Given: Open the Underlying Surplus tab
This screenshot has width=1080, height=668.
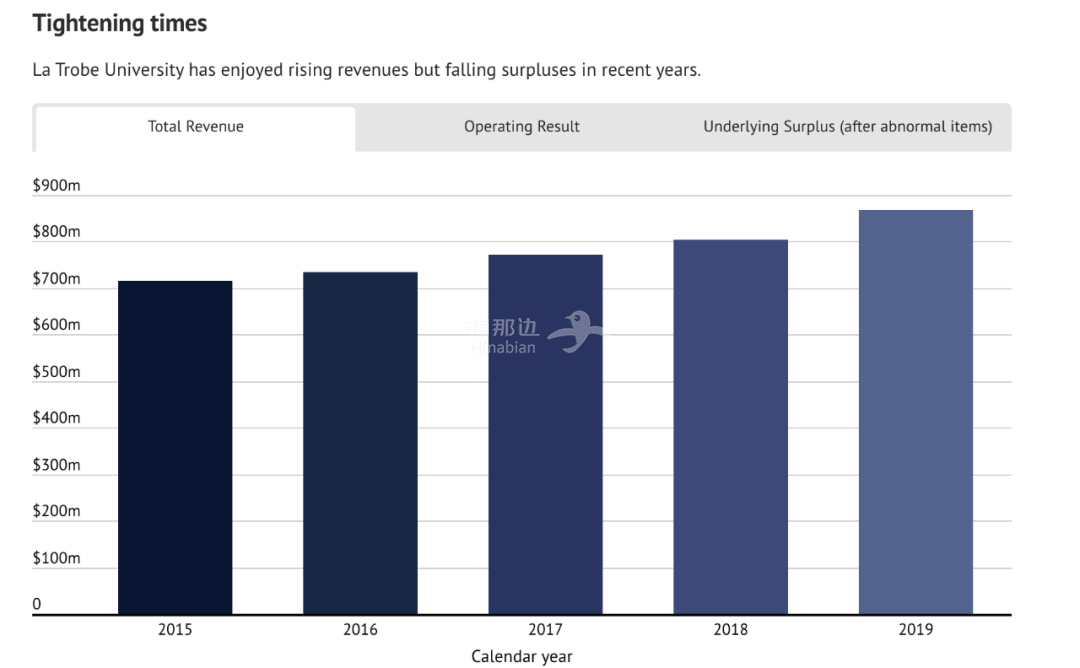Looking at the screenshot, I should point(847,127).
